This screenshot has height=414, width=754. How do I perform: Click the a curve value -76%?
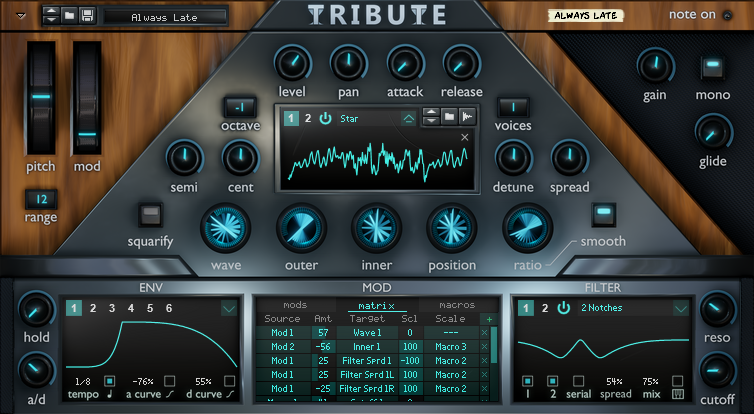pyautogui.click(x=143, y=382)
